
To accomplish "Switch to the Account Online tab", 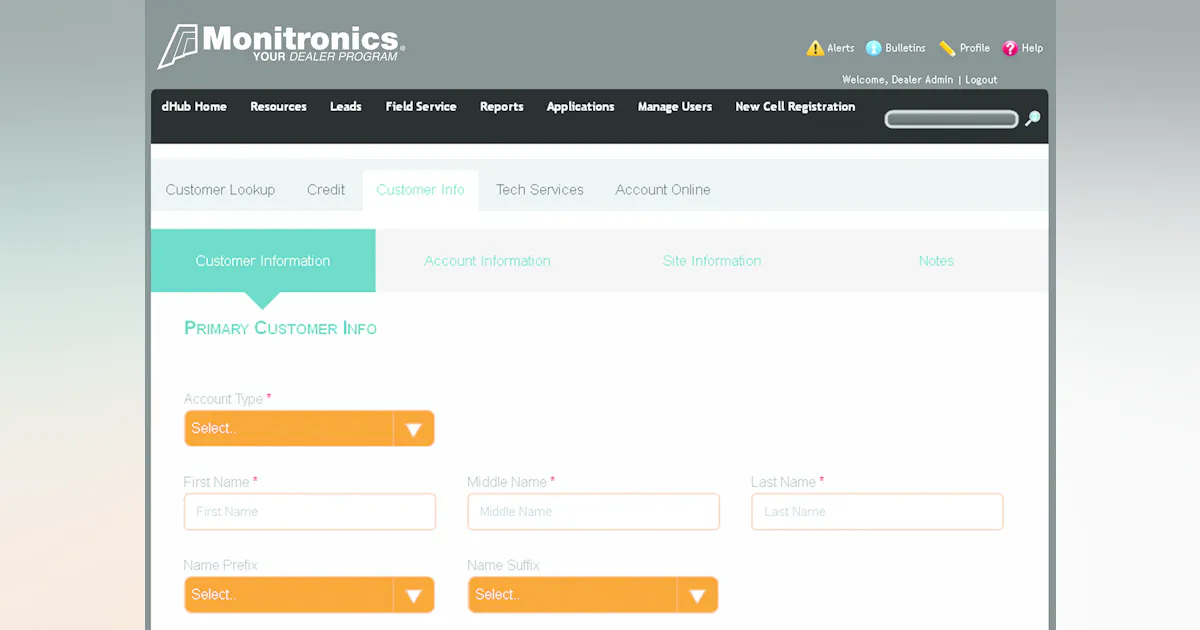I will point(663,190).
